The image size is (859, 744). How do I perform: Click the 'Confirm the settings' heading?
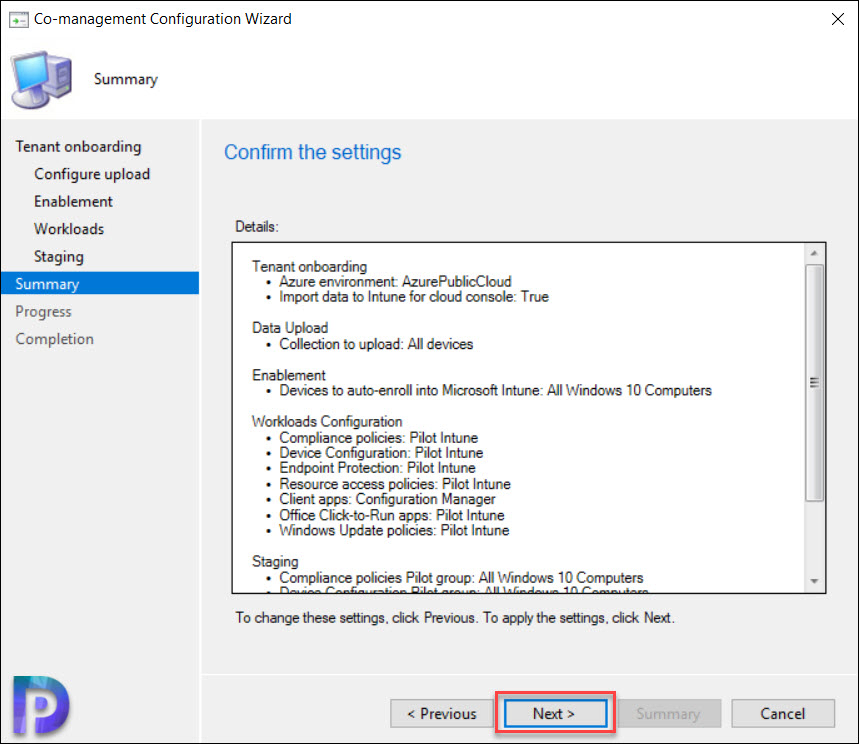click(x=312, y=152)
